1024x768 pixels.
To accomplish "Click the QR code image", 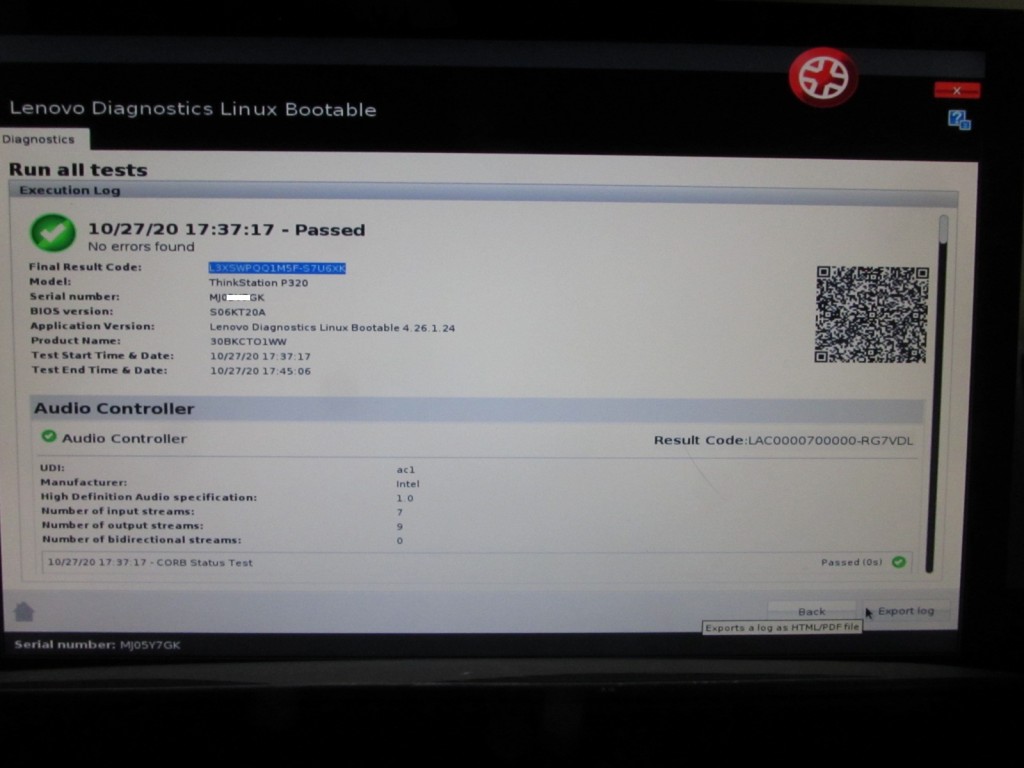I will (871, 313).
